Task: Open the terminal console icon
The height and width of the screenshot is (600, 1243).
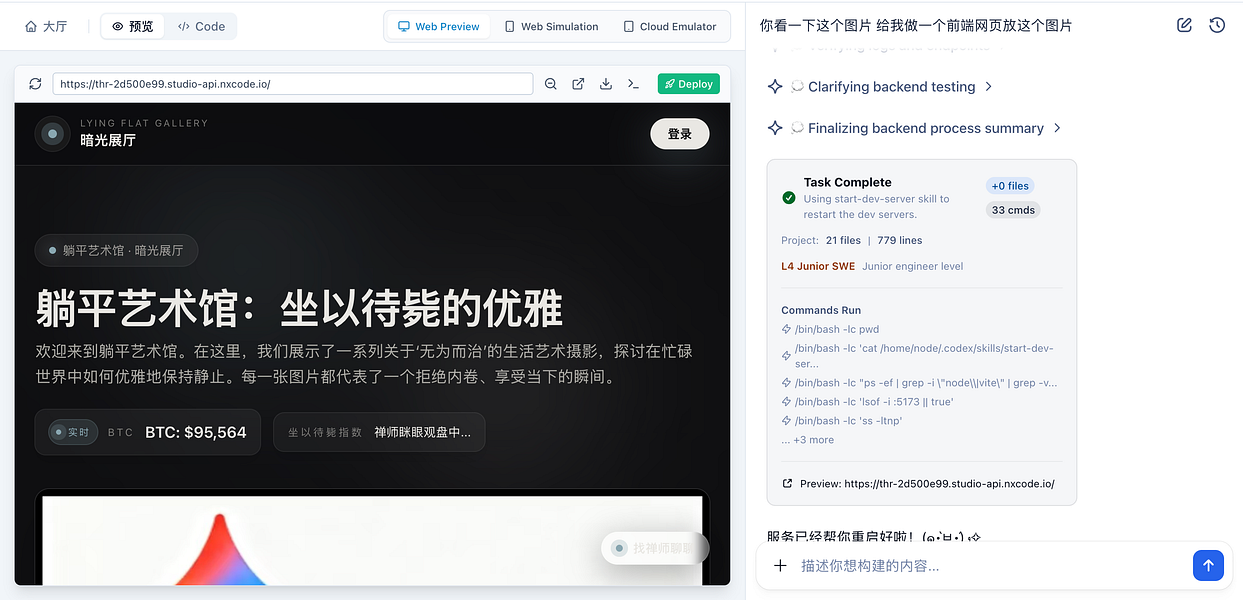Action: [633, 84]
